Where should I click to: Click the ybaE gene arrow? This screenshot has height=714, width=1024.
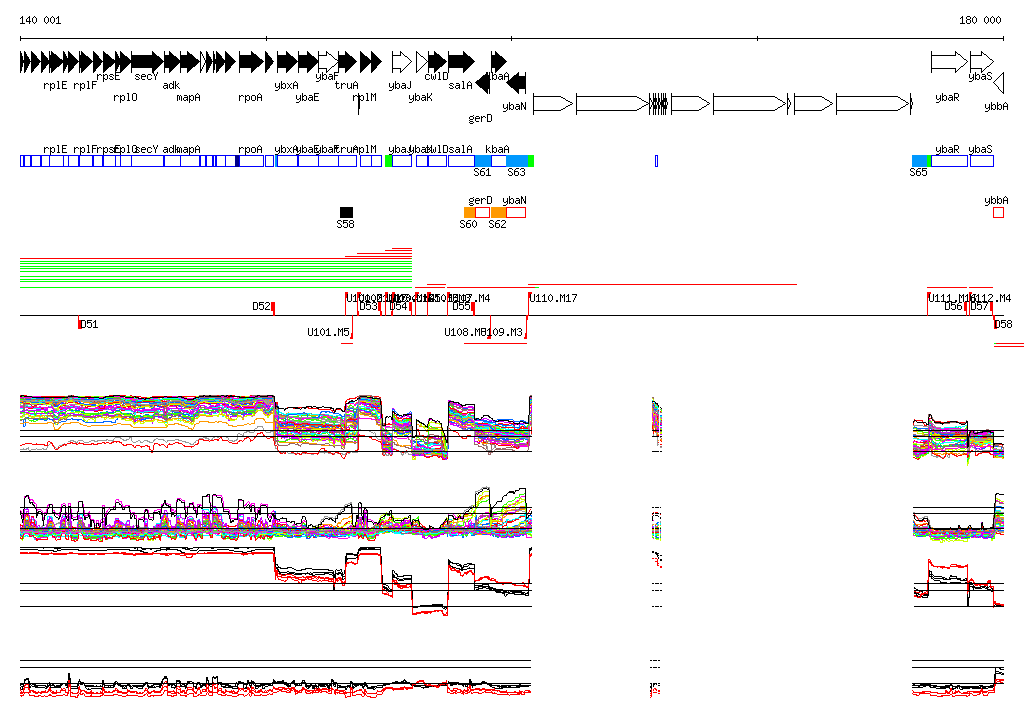(x=308, y=62)
